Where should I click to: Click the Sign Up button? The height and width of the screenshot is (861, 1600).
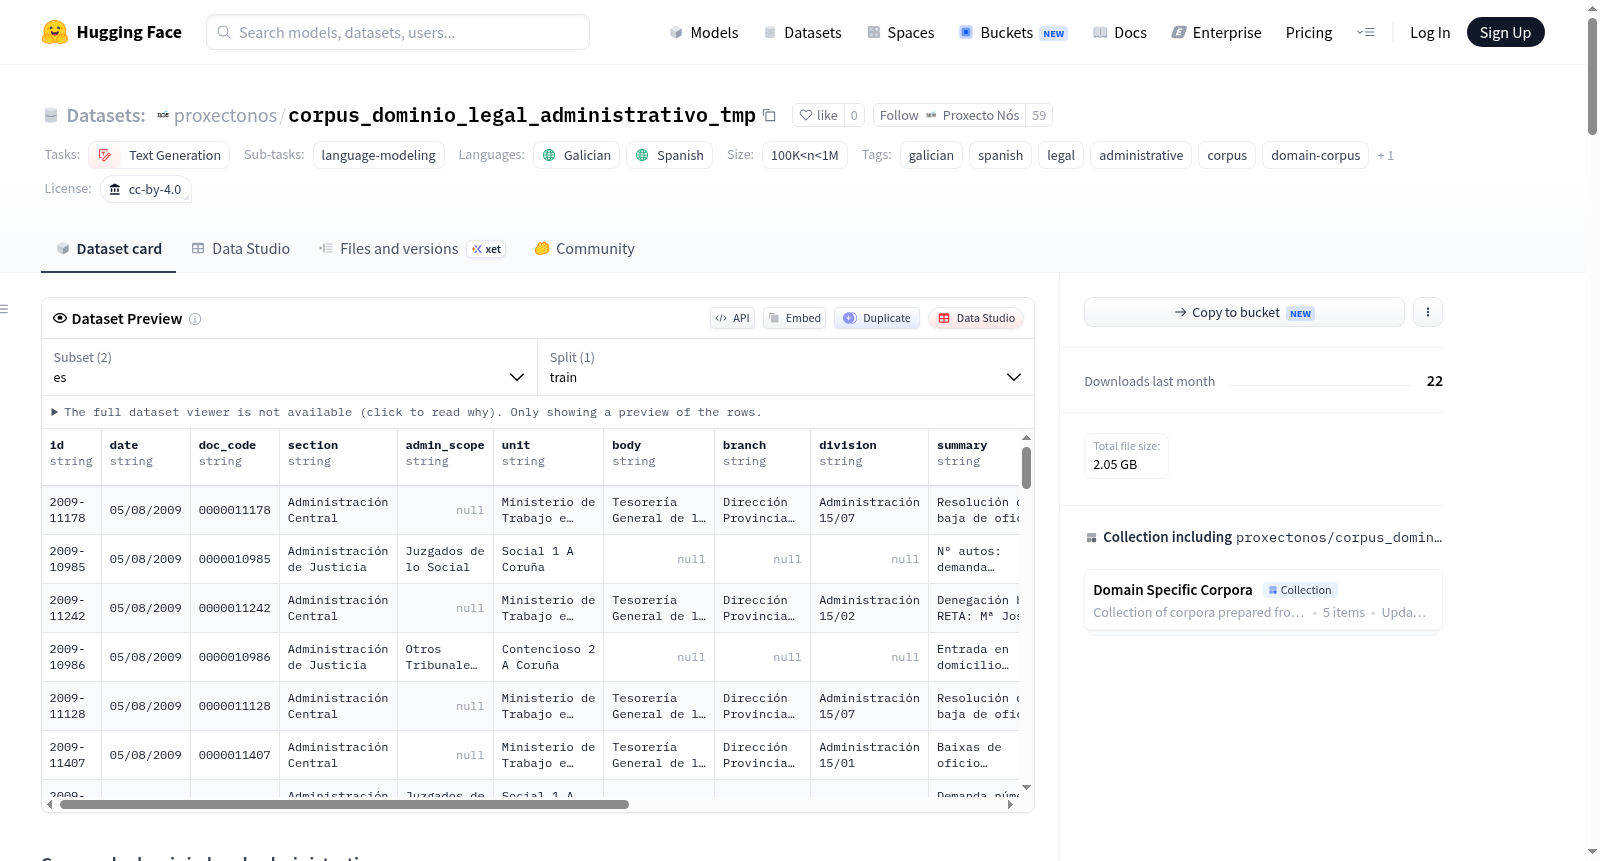1505,32
